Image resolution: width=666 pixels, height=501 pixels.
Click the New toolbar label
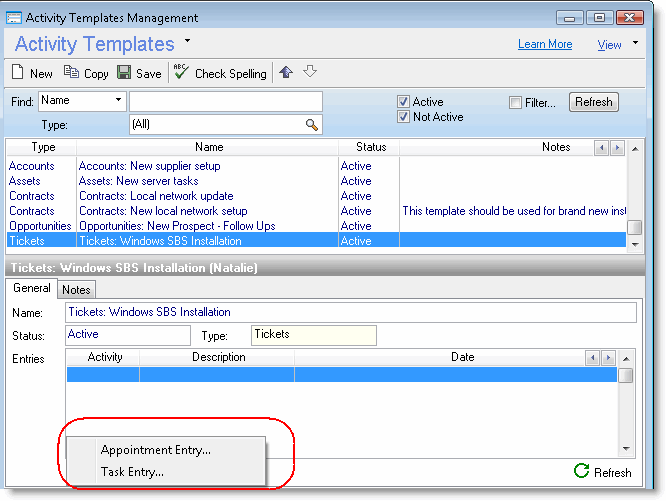point(41,73)
